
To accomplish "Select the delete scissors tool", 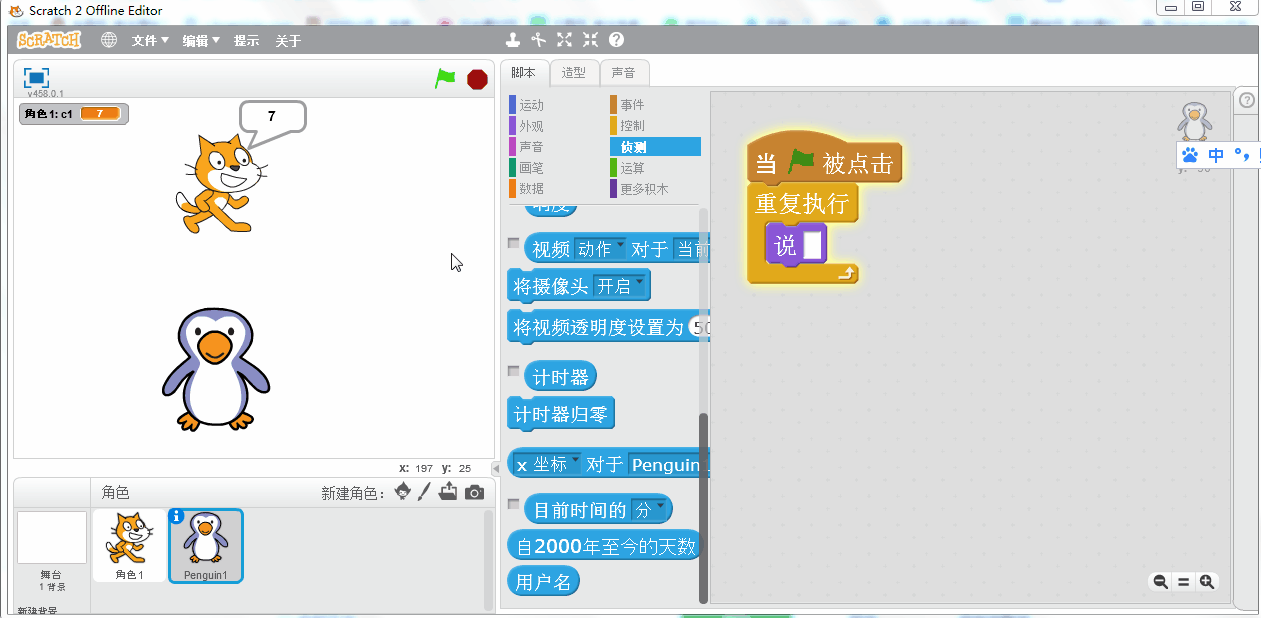I will point(539,40).
